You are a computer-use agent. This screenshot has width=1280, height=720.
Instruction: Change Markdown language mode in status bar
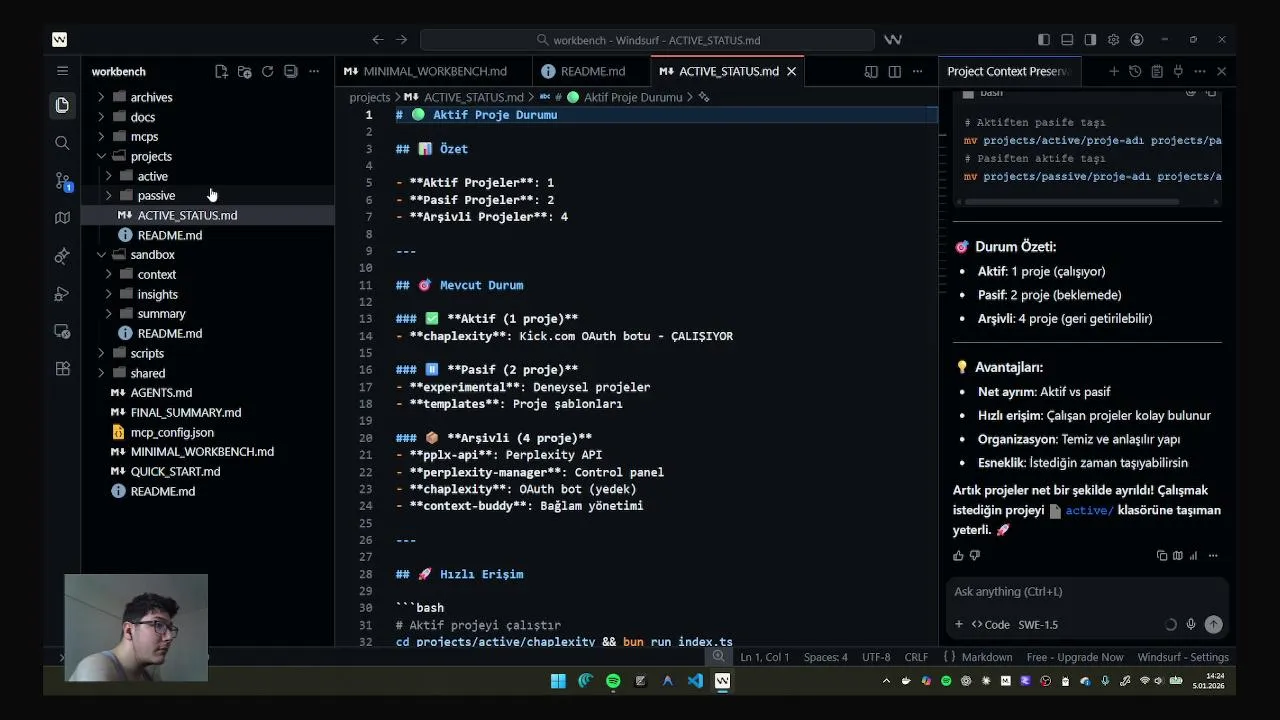(x=986, y=657)
